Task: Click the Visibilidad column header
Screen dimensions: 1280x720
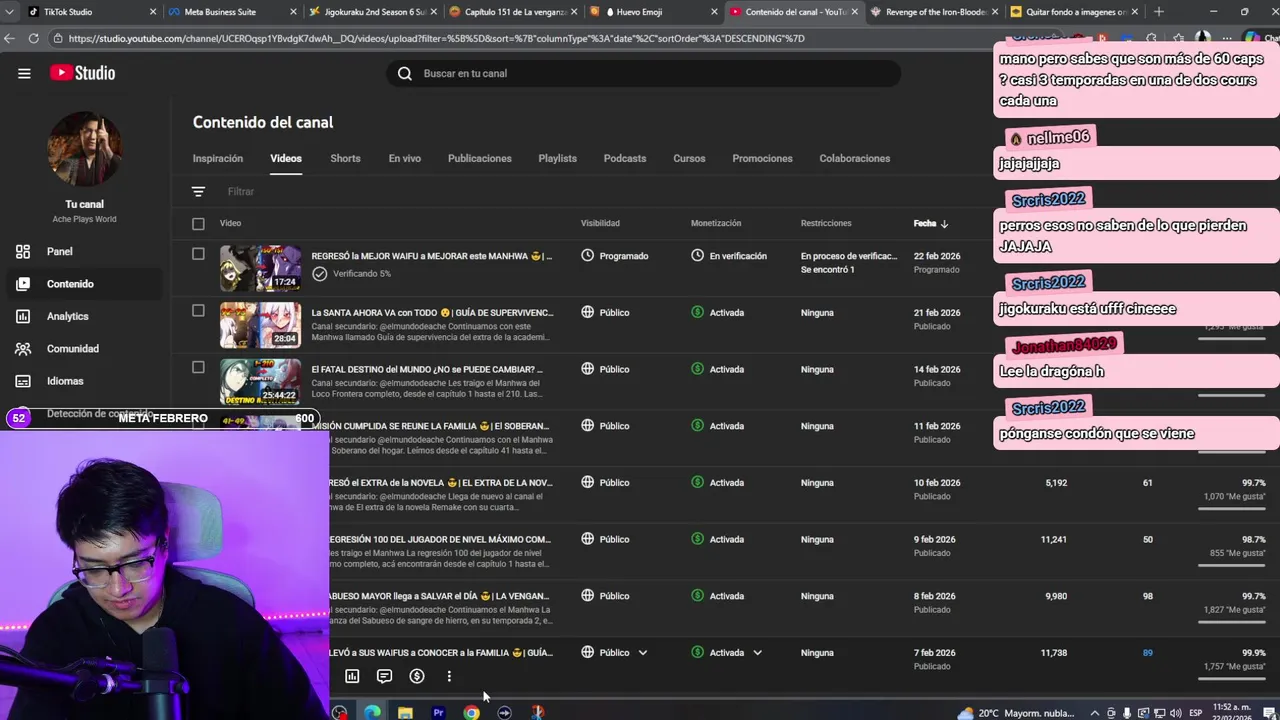Action: click(600, 223)
